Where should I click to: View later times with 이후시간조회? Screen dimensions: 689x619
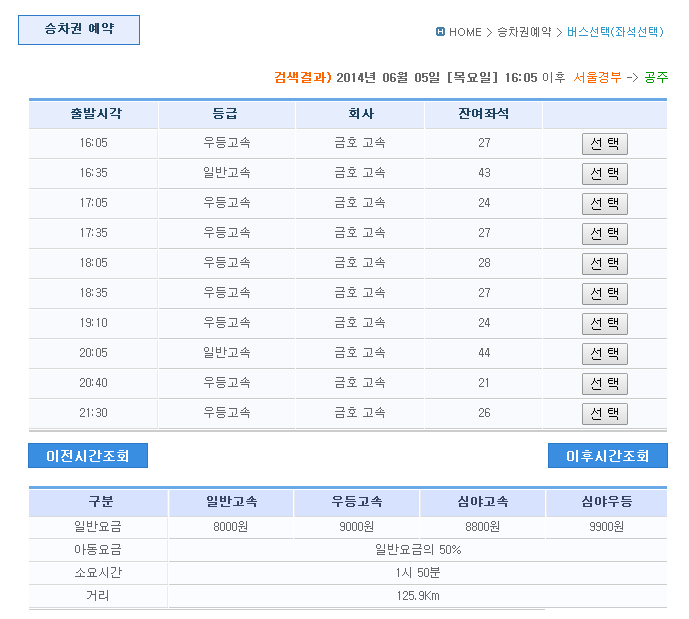pos(608,456)
